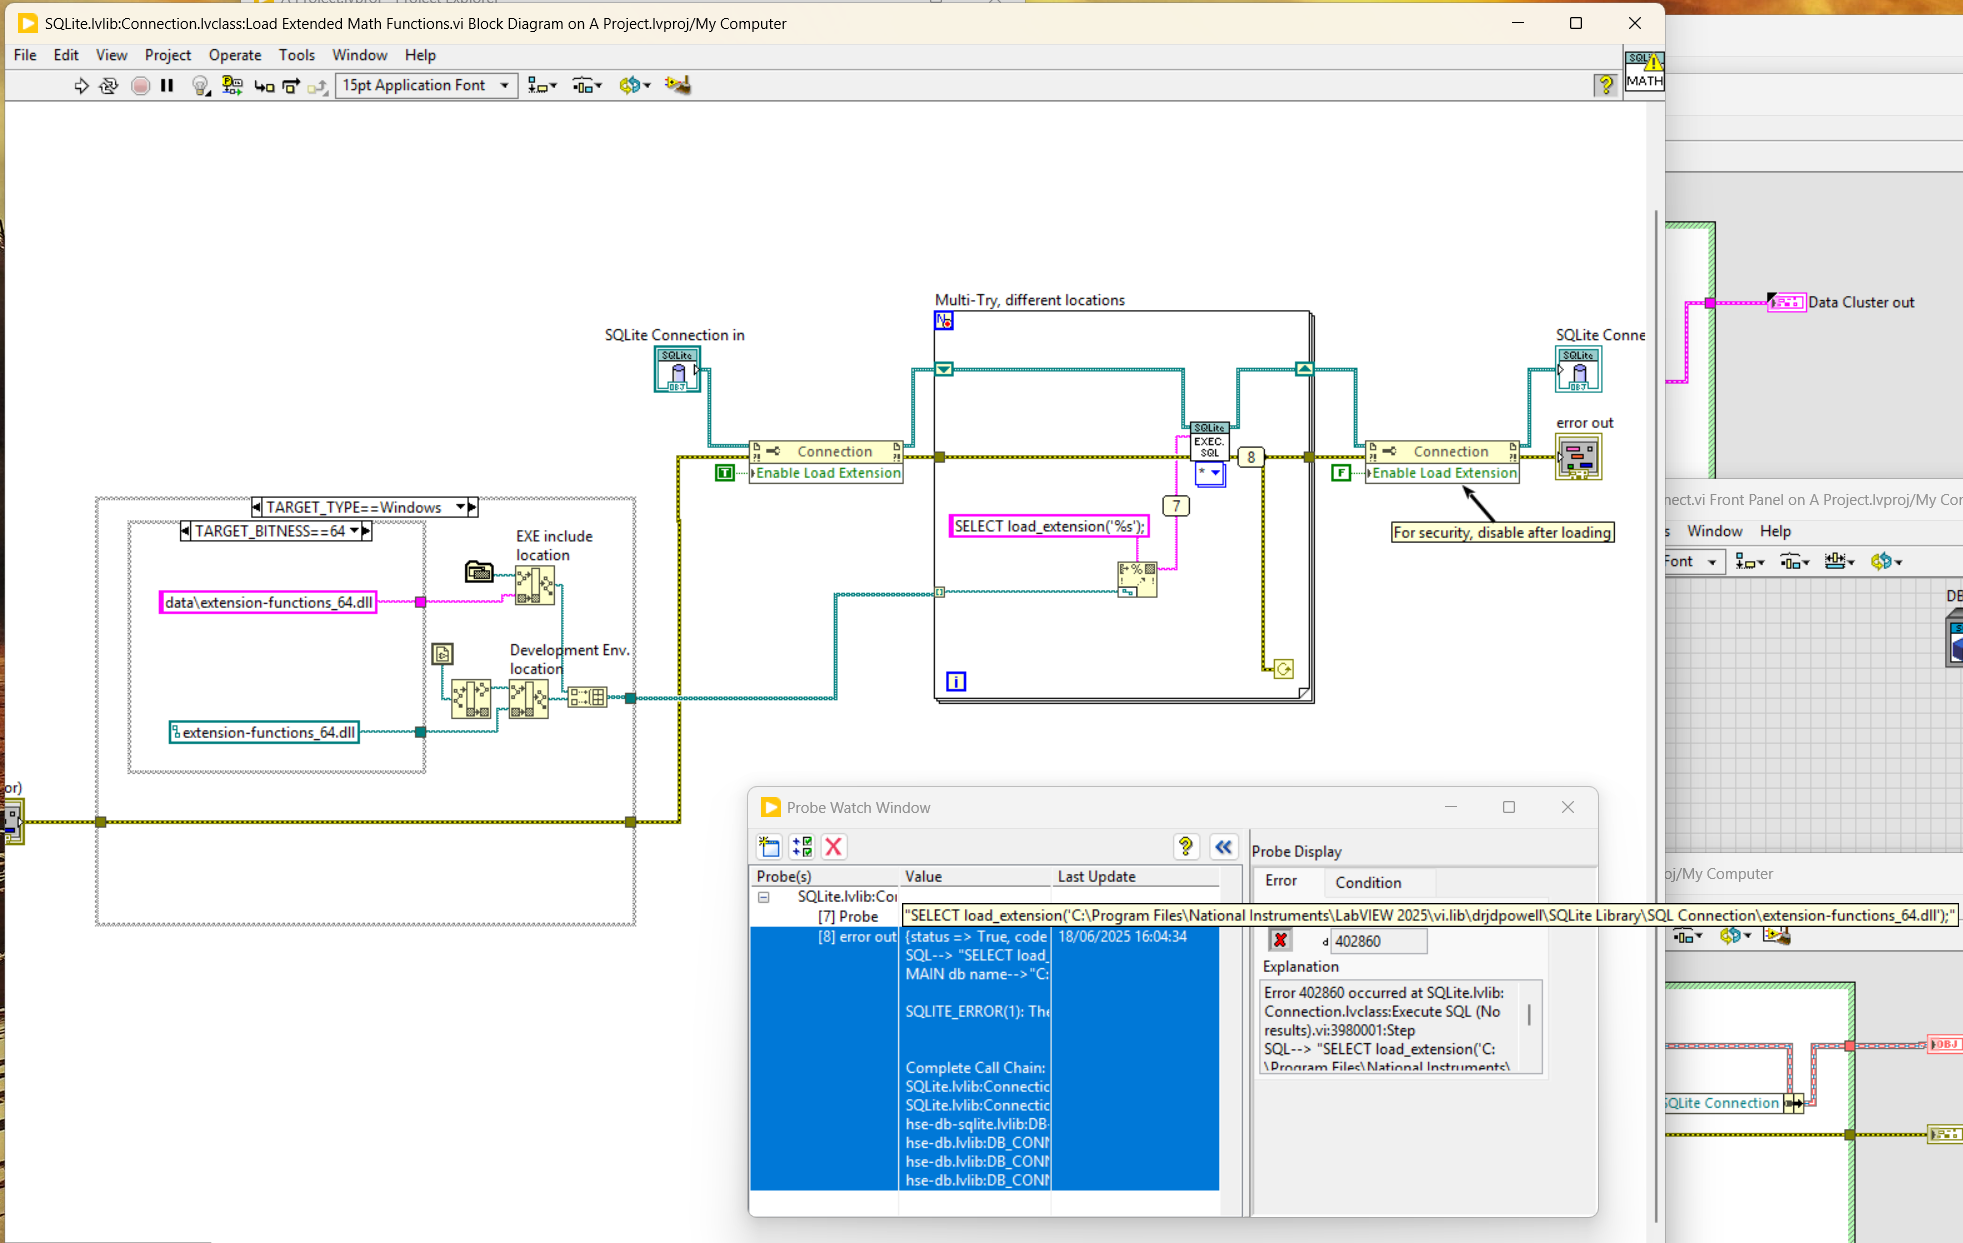Image resolution: width=1963 pixels, height=1243 pixels.
Task: Click the loop conditional terminal
Action: 1284,668
